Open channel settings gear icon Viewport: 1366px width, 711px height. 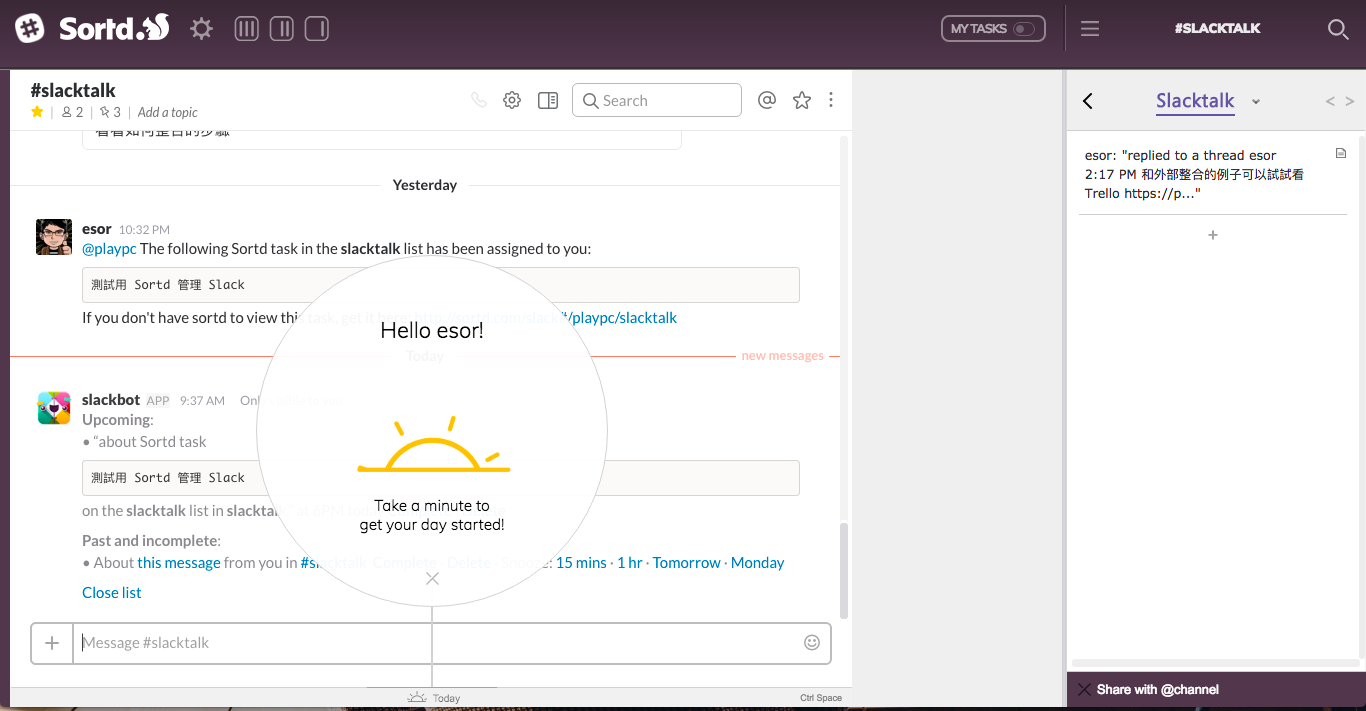[512, 100]
